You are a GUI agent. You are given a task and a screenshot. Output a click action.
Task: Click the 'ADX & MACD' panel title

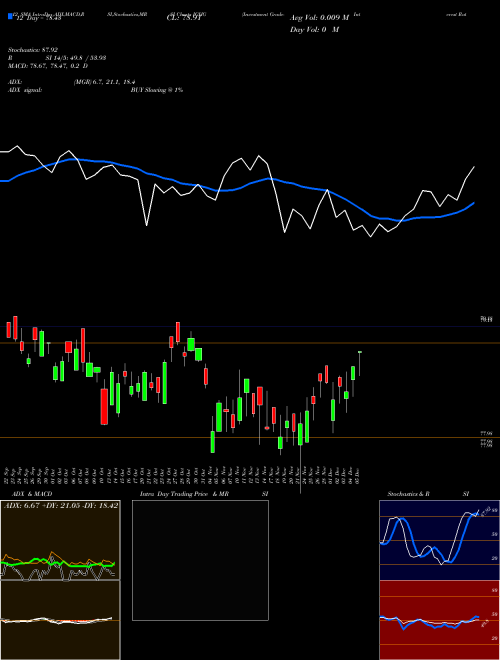(32, 494)
